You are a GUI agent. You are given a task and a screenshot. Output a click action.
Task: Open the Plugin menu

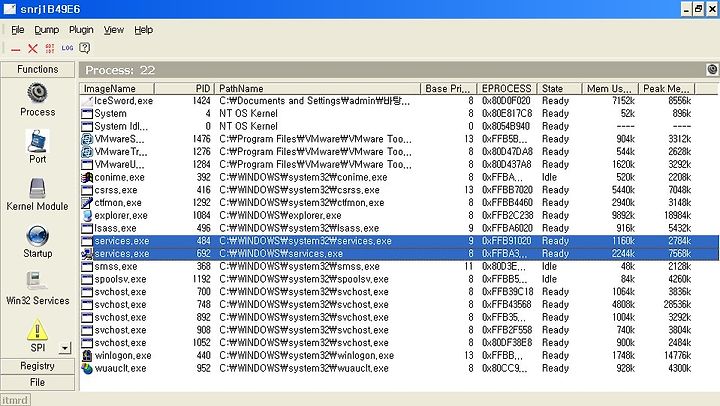81,30
